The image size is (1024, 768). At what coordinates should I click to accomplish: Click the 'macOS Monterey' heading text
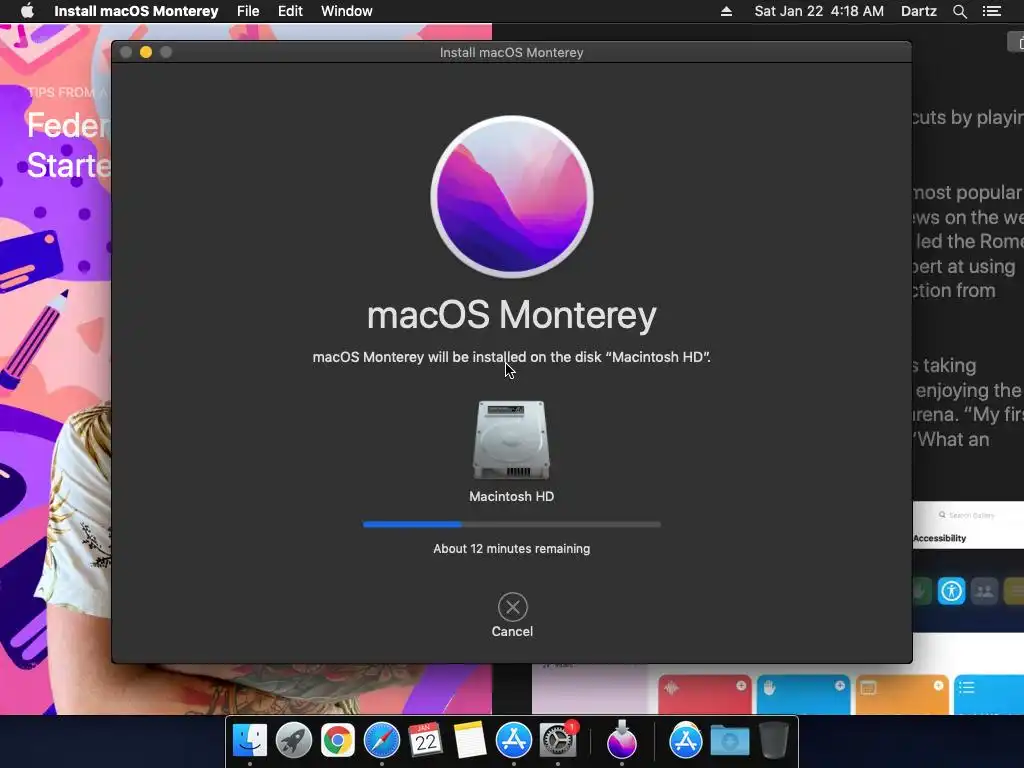click(511, 315)
